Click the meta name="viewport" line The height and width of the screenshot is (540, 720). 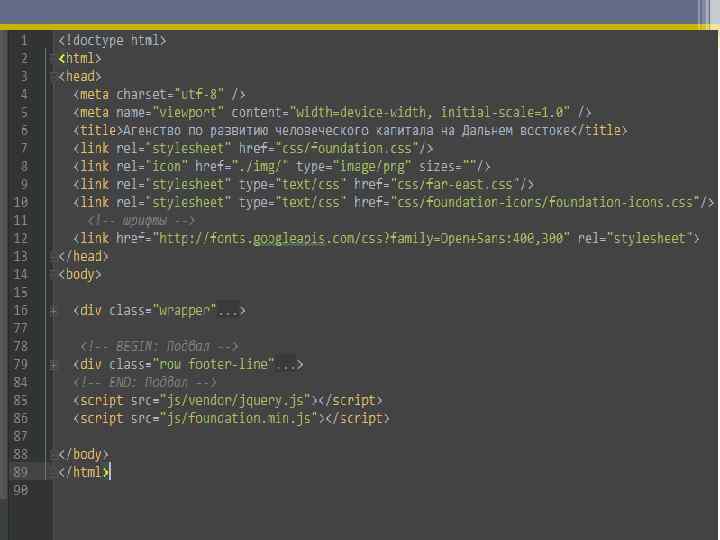332,112
